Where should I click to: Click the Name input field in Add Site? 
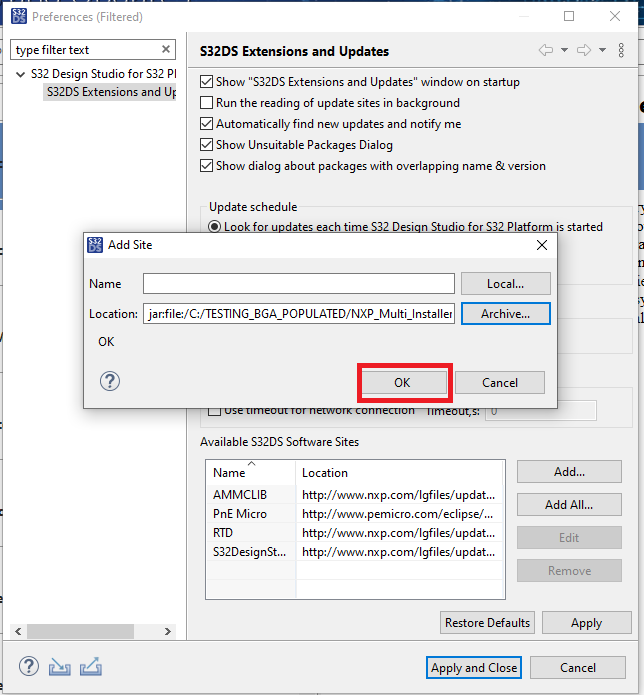pyautogui.click(x=298, y=284)
